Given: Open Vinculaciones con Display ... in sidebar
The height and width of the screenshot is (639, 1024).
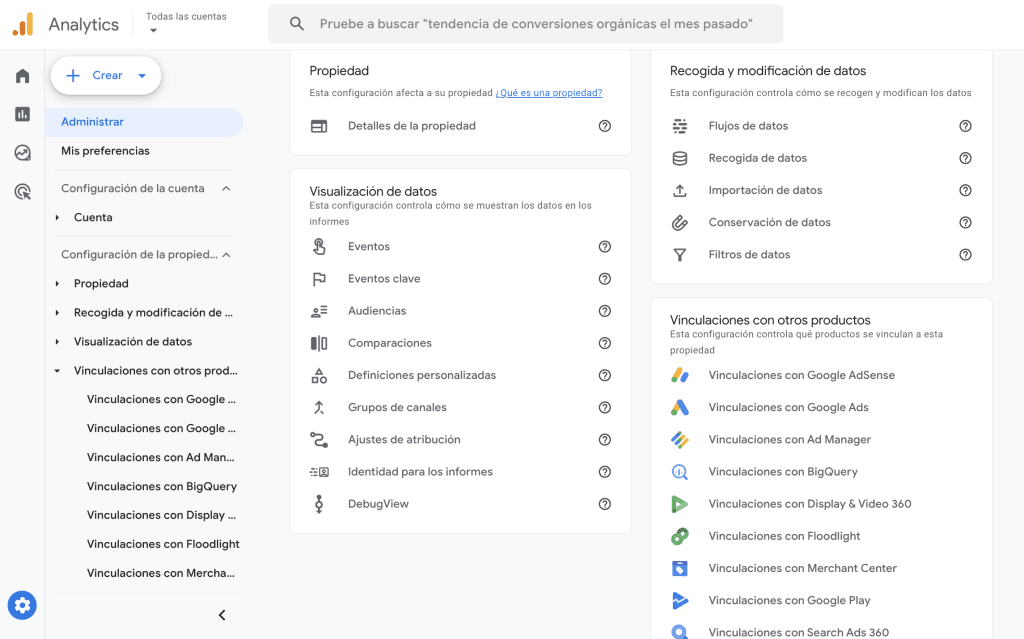Looking at the screenshot, I should coord(161,515).
